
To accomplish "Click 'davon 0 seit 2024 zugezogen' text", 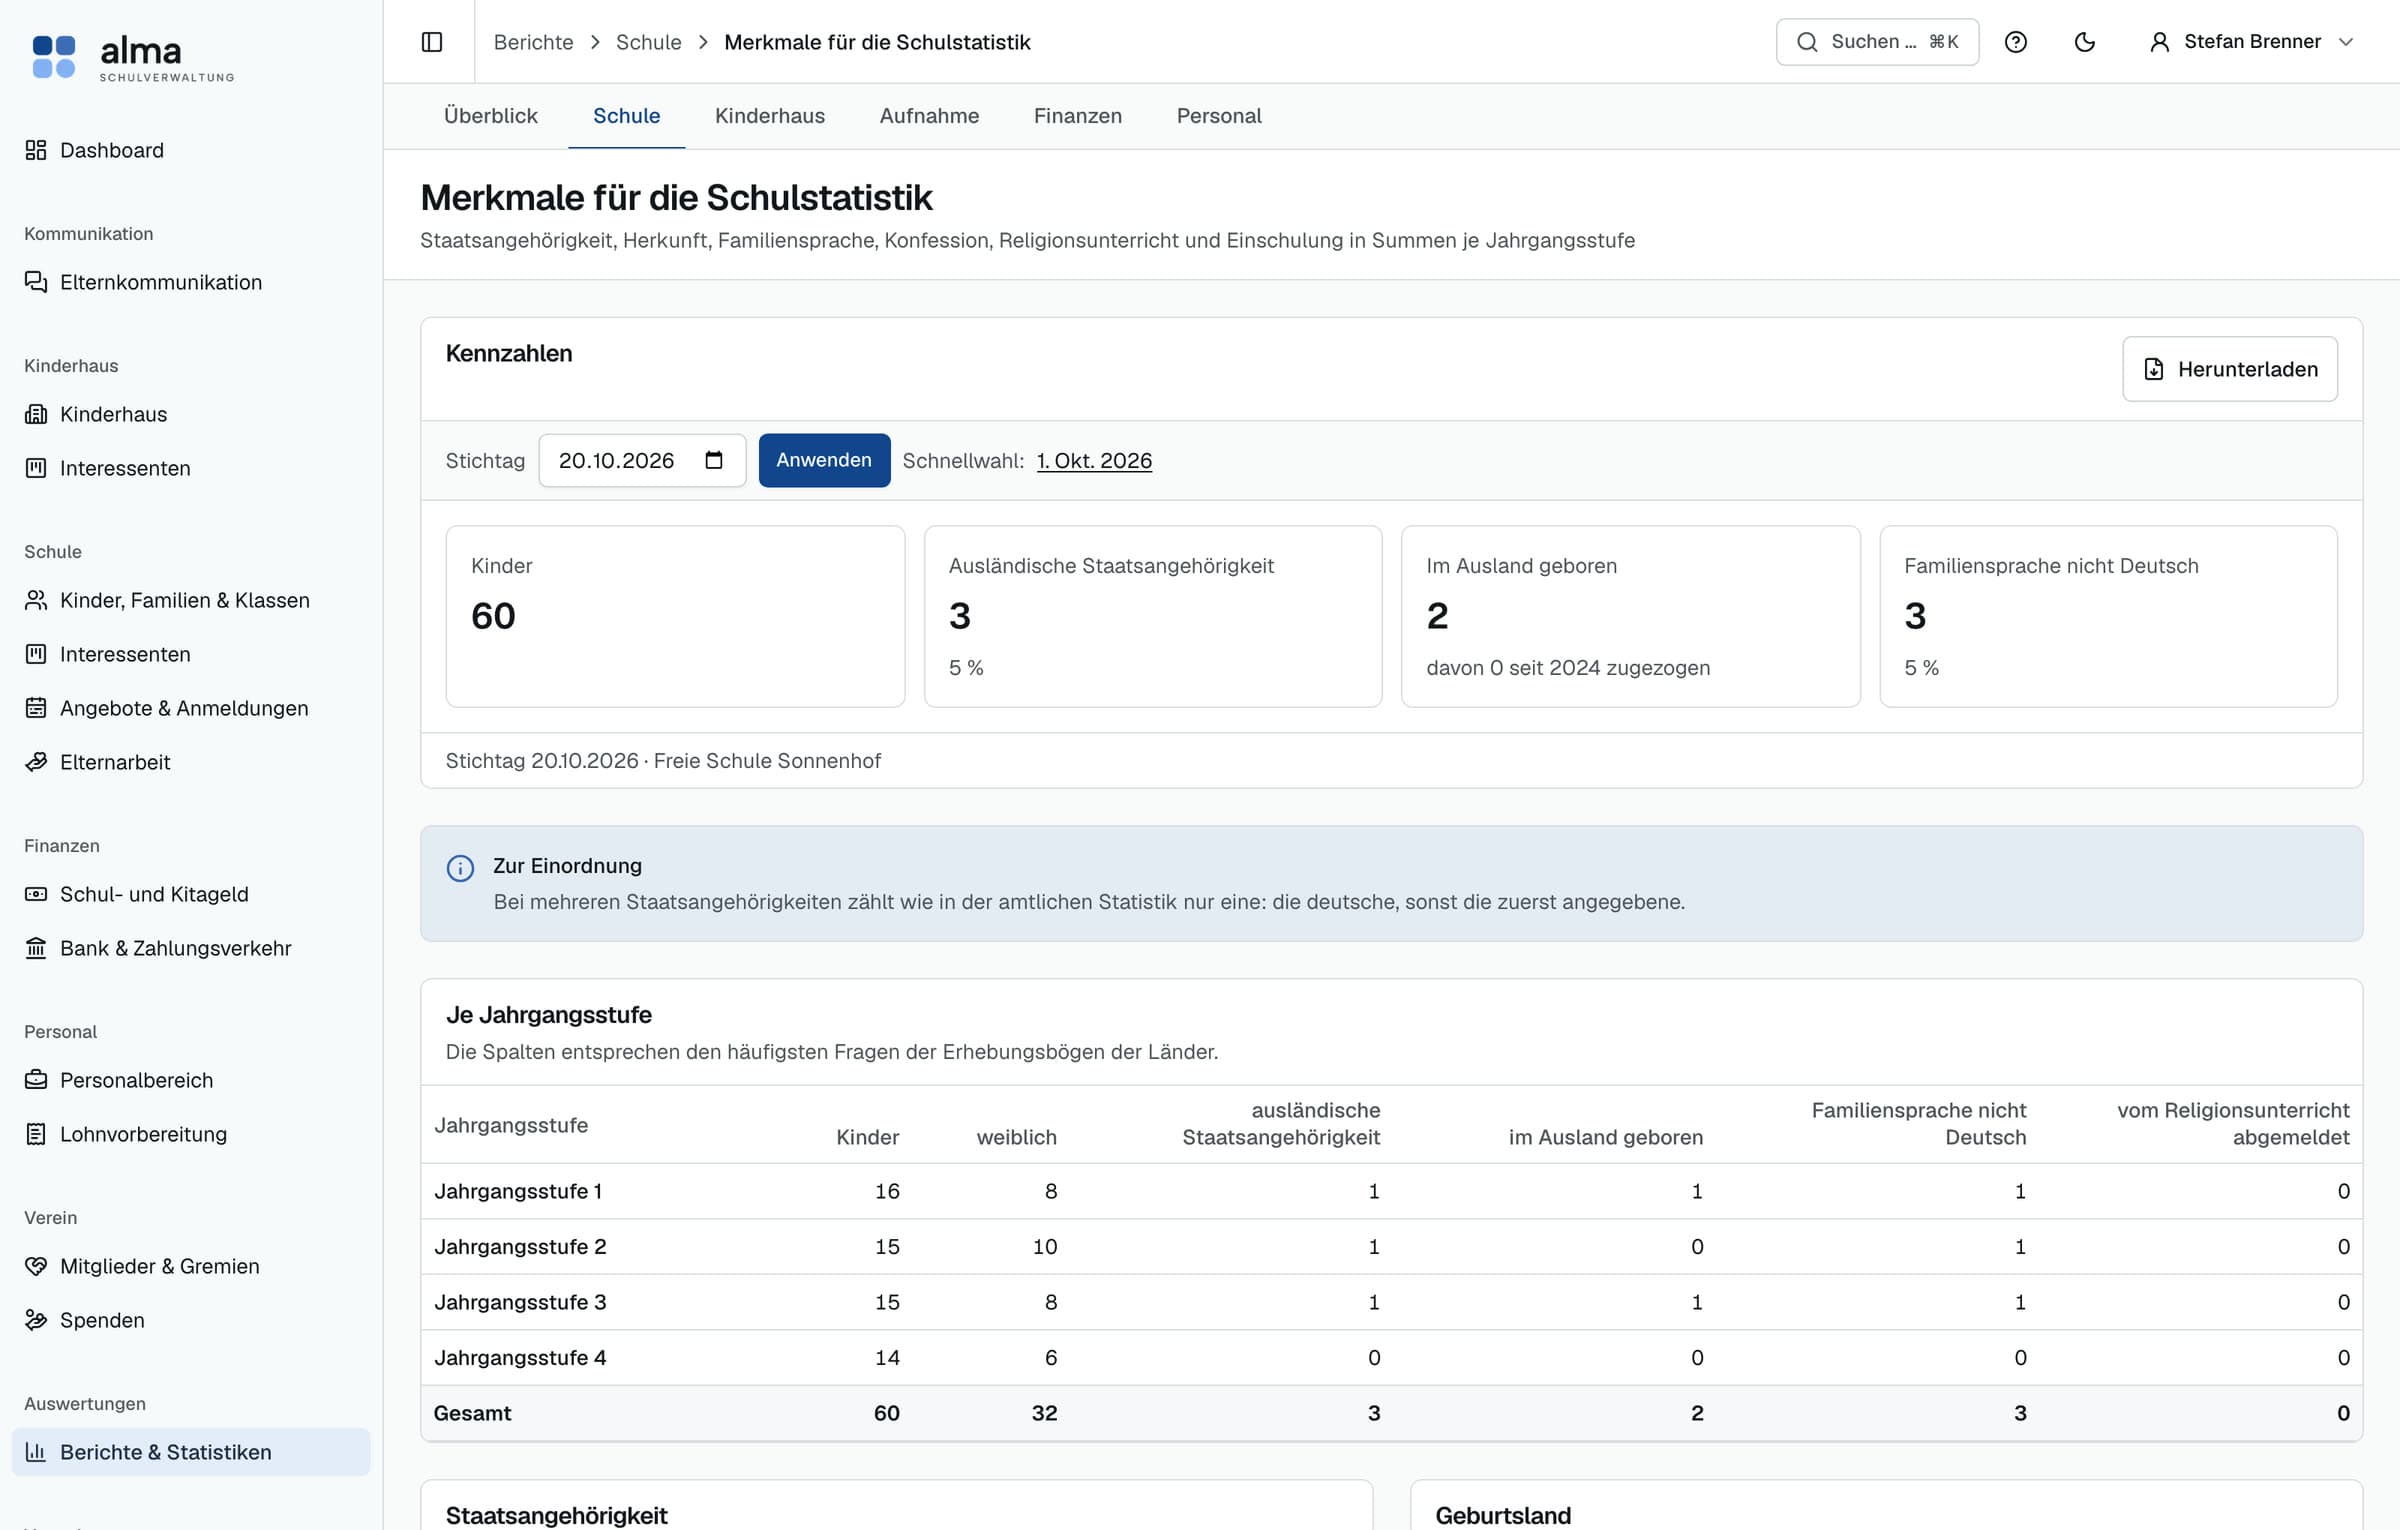I will coord(1568,668).
